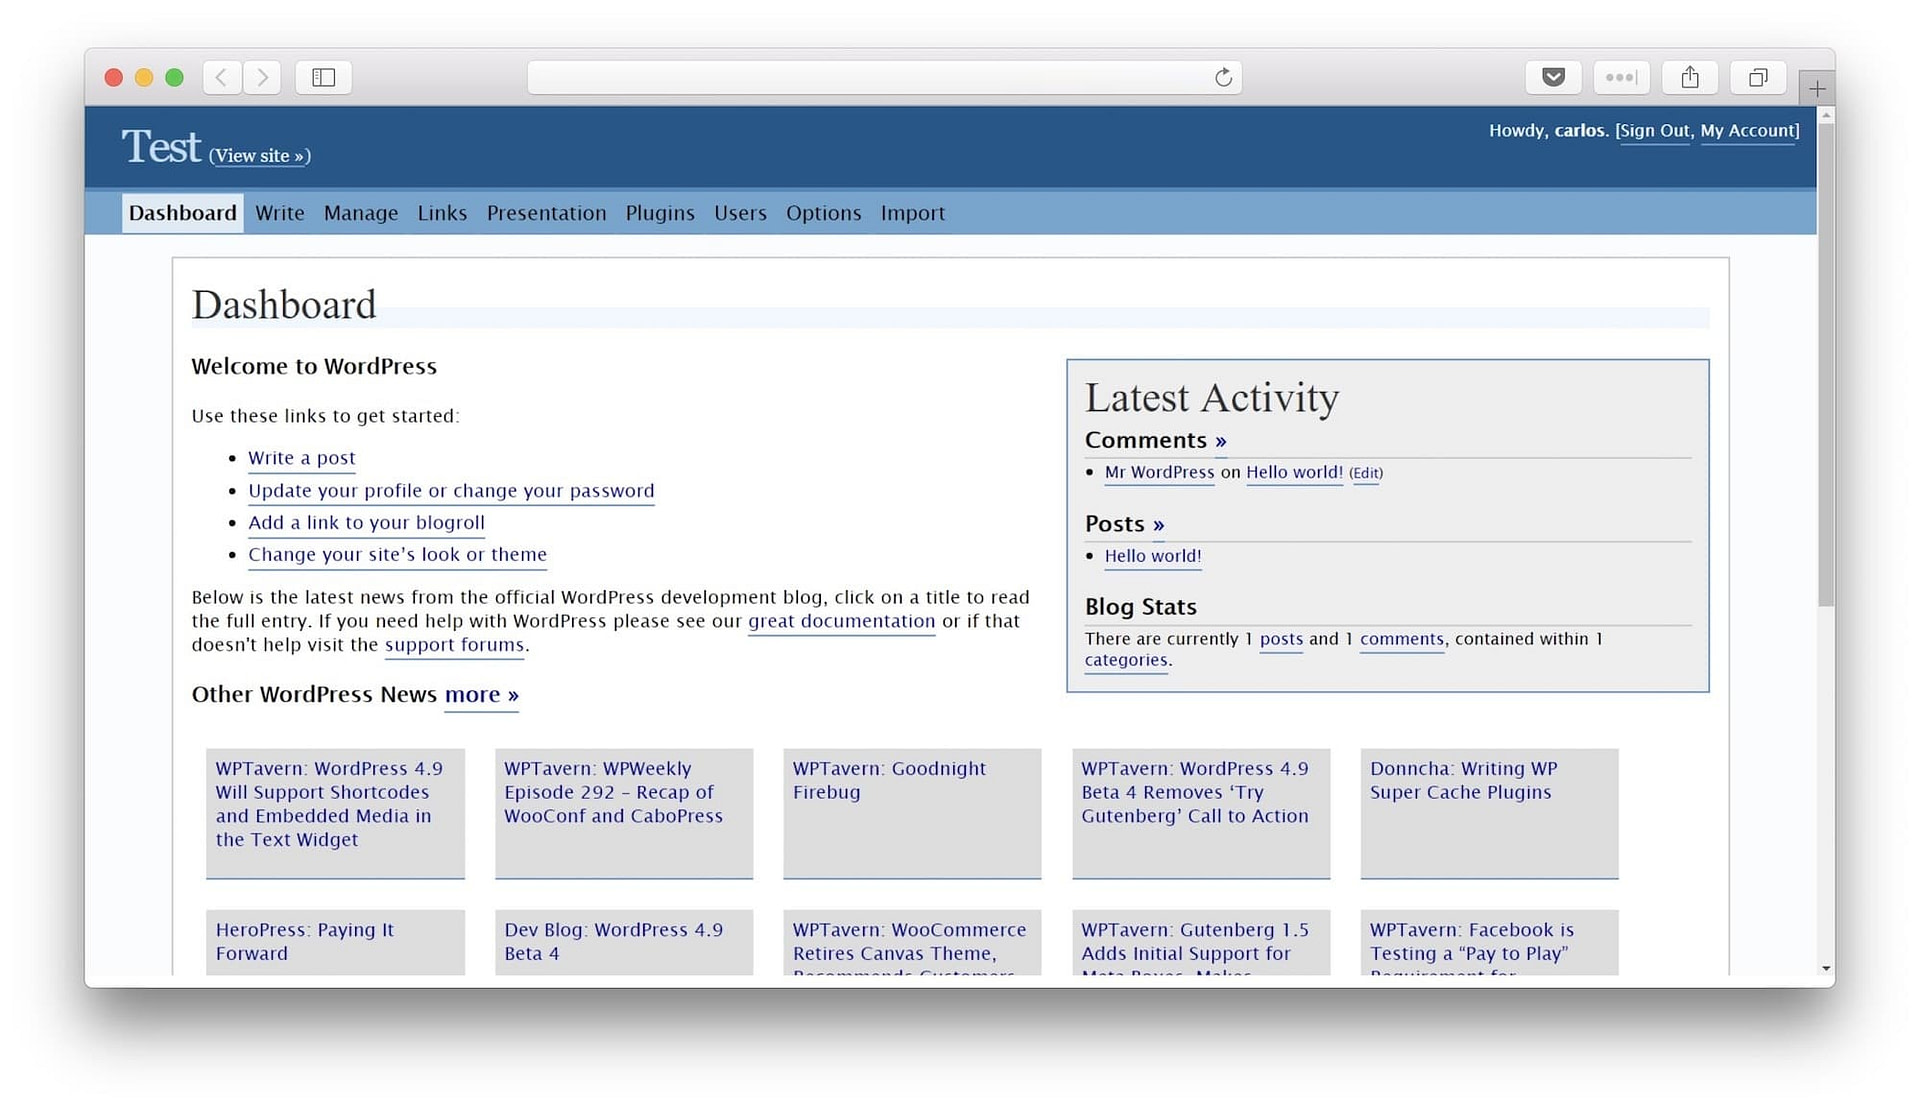The height and width of the screenshot is (1109, 1920).
Task: Click the Pocket extension icon
Action: pyautogui.click(x=1553, y=77)
